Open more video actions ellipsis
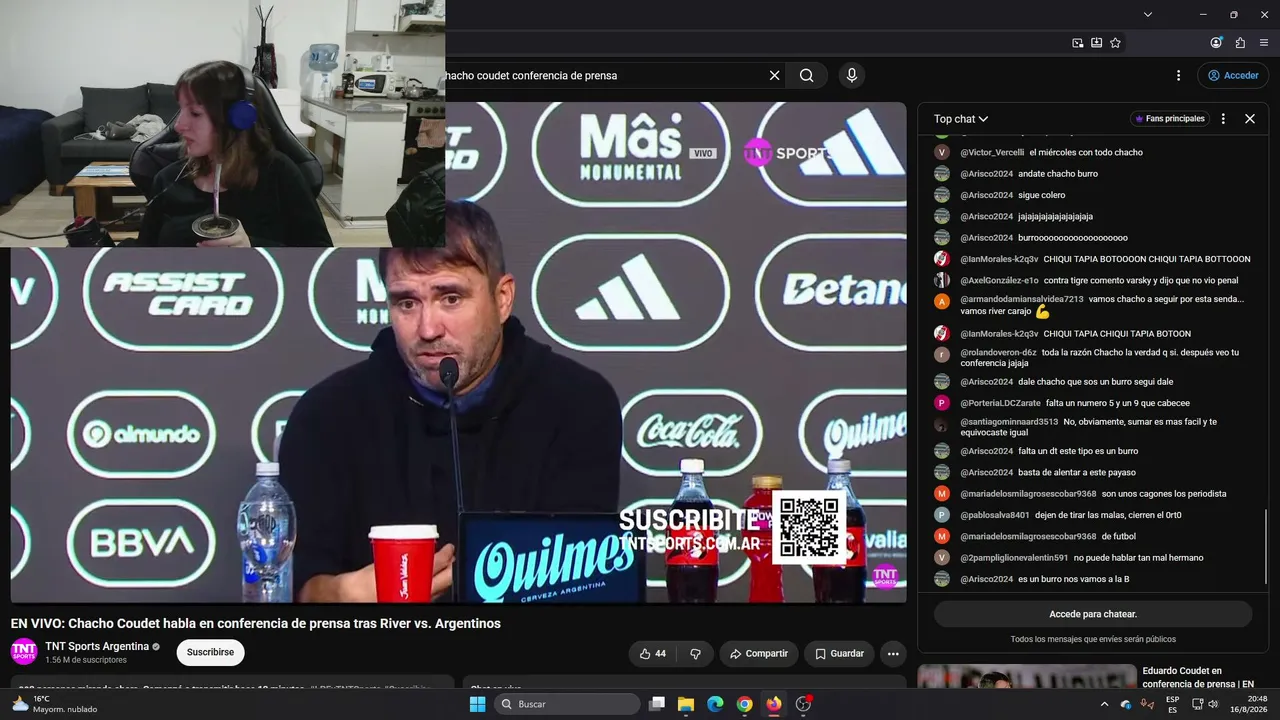This screenshot has width=1280, height=720. click(893, 654)
